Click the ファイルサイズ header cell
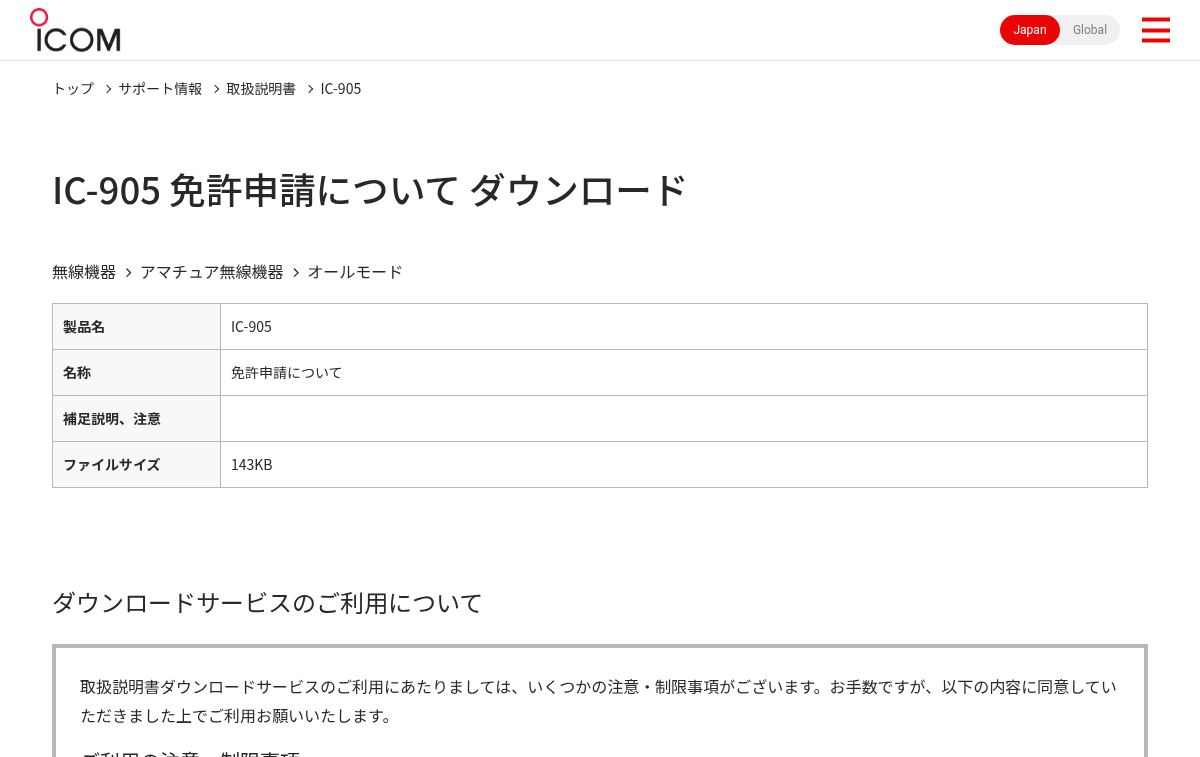Image resolution: width=1200 pixels, height=757 pixels. [x=136, y=465]
